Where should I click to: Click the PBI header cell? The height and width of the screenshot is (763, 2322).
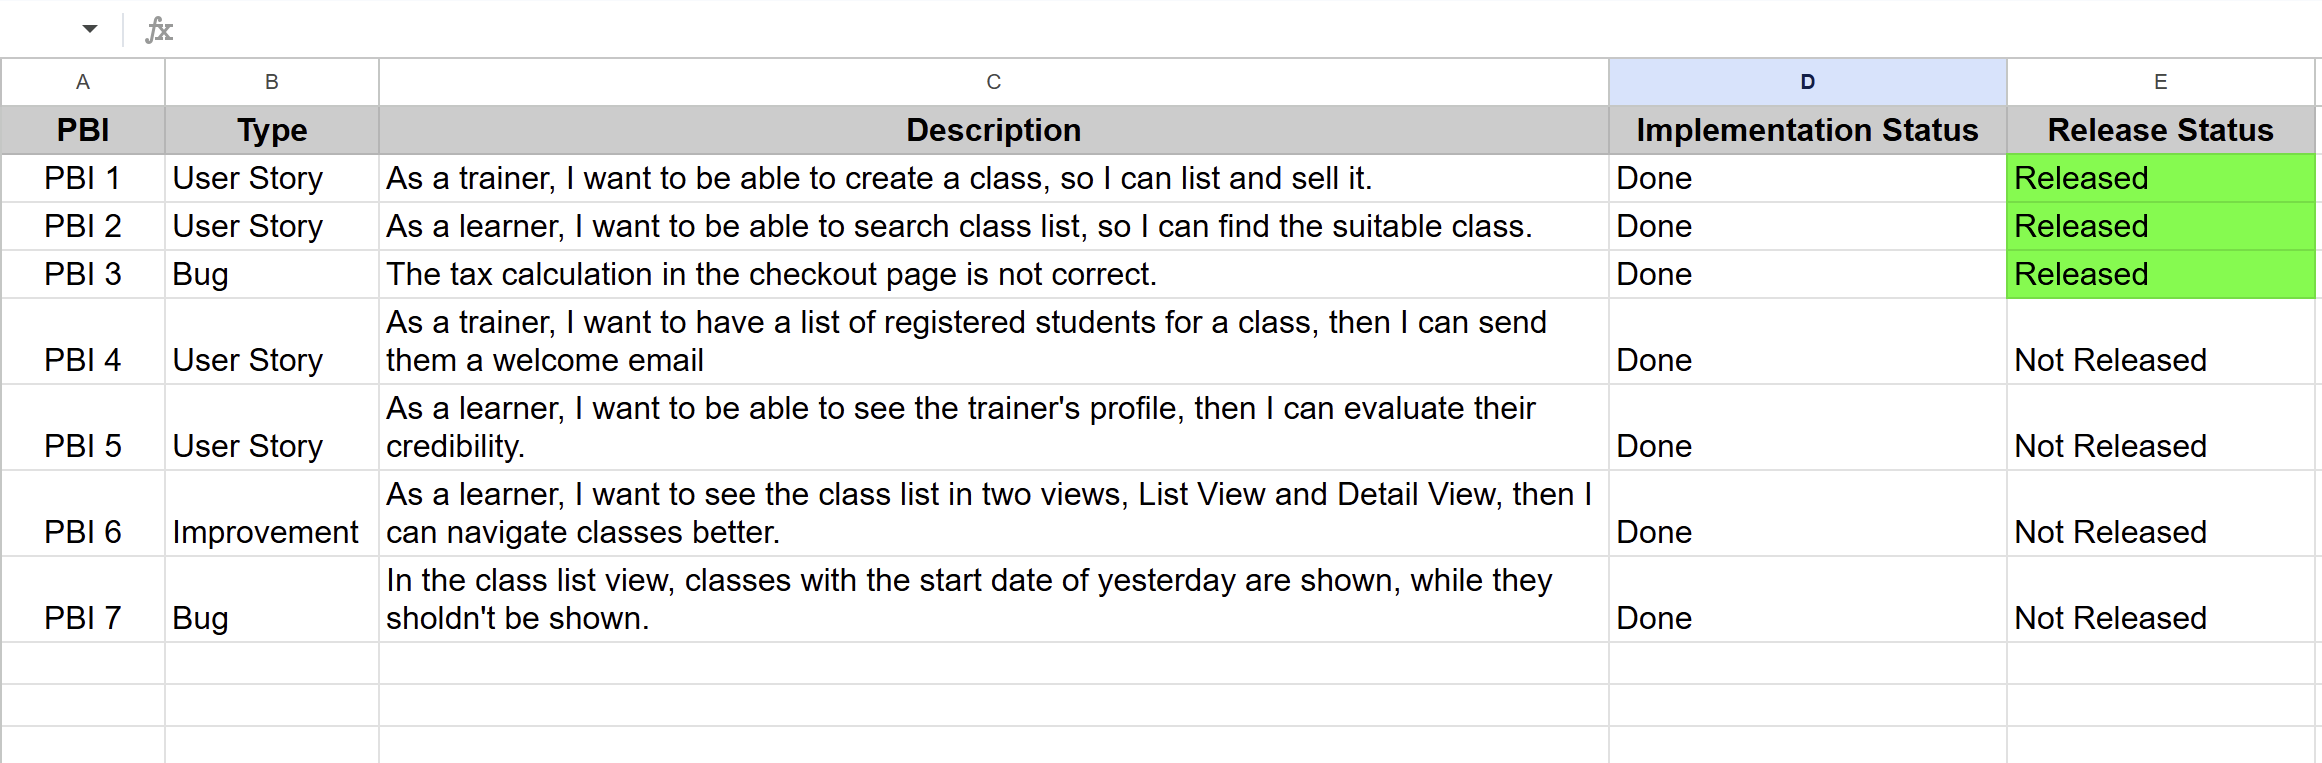pyautogui.click(x=83, y=130)
